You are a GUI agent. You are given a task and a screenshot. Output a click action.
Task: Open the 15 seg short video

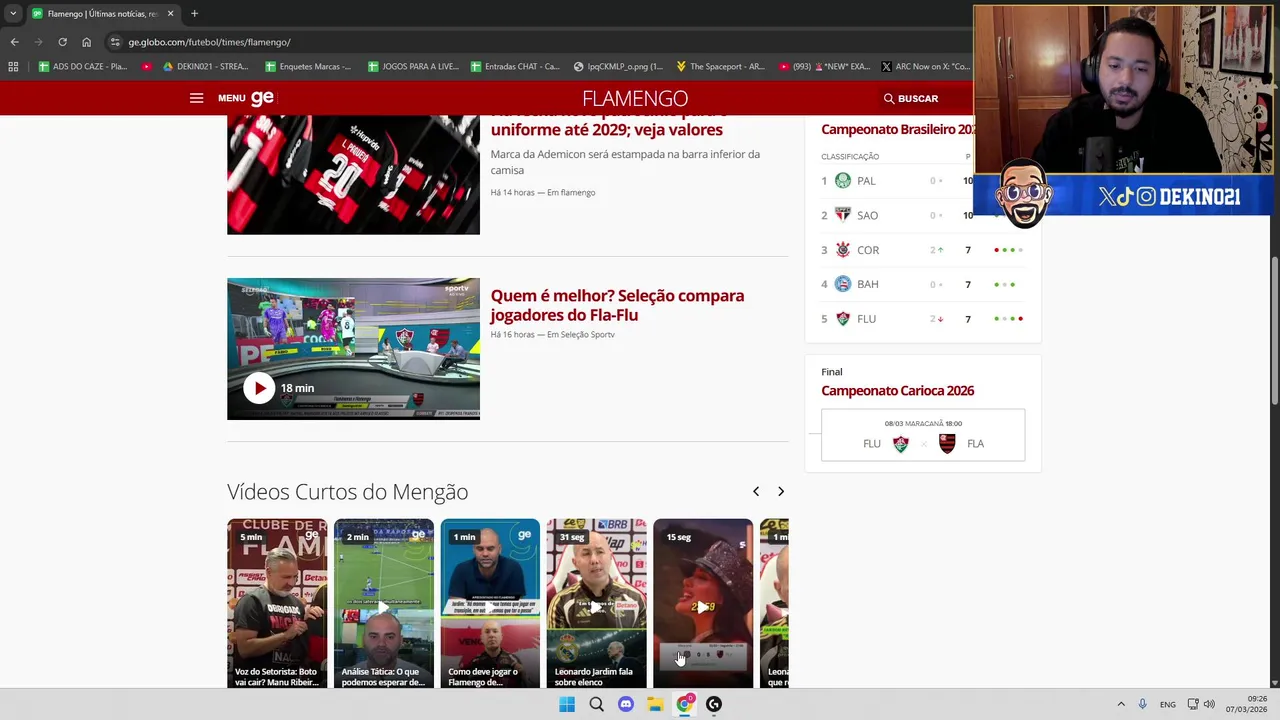tap(703, 603)
